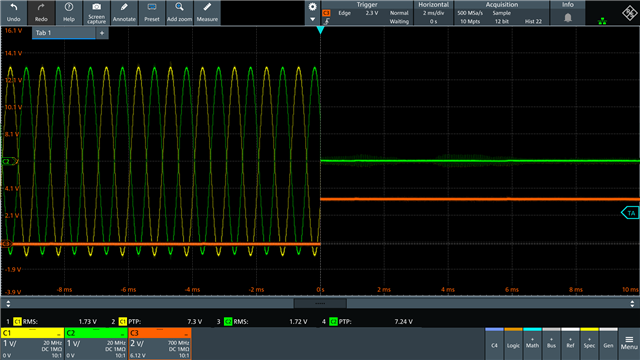Expand the dropdown arrow below settings gear

312,19
